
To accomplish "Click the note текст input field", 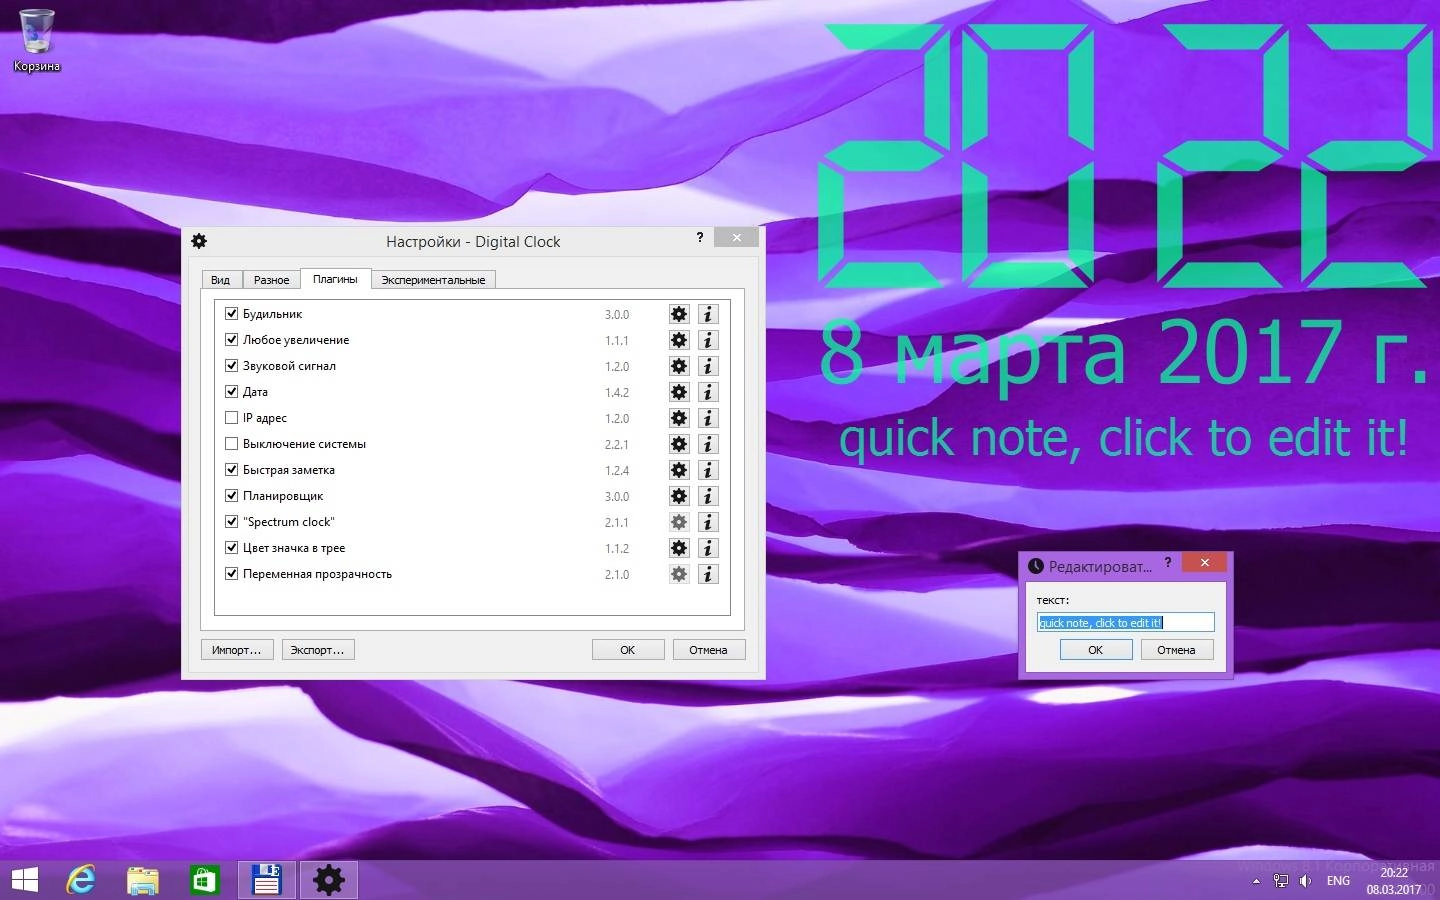I will 1126,622.
